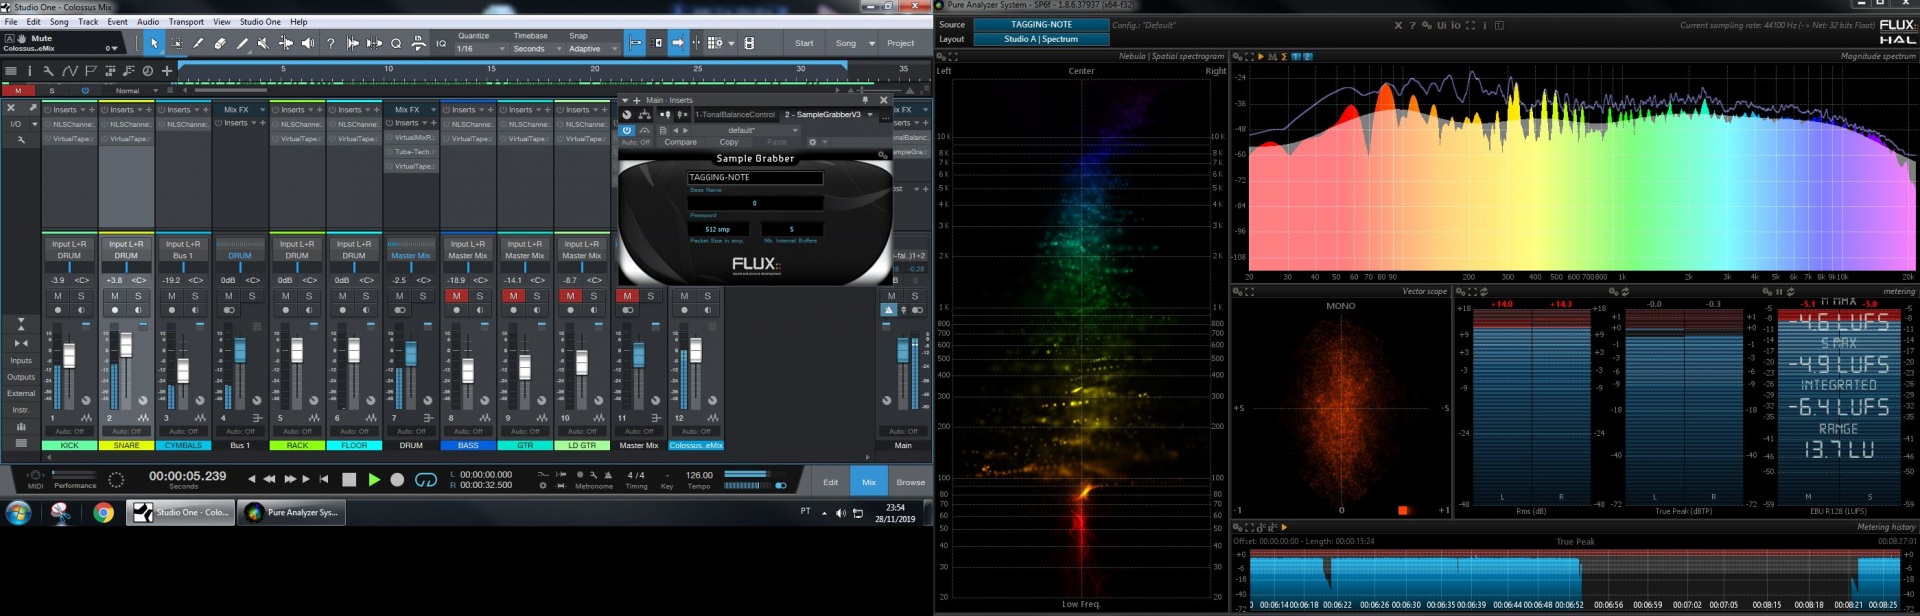This screenshot has height=616, width=1920.
Task: Pick the Mute tool in toolbar
Action: (x=263, y=43)
